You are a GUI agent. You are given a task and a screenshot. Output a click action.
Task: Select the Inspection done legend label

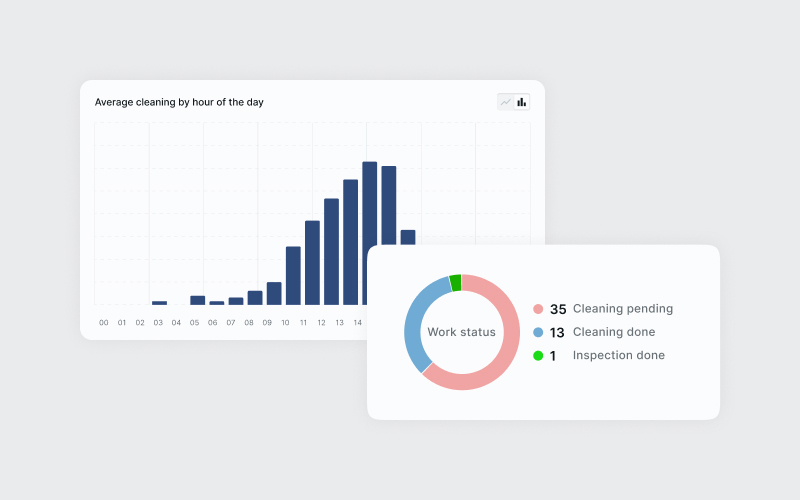point(618,355)
